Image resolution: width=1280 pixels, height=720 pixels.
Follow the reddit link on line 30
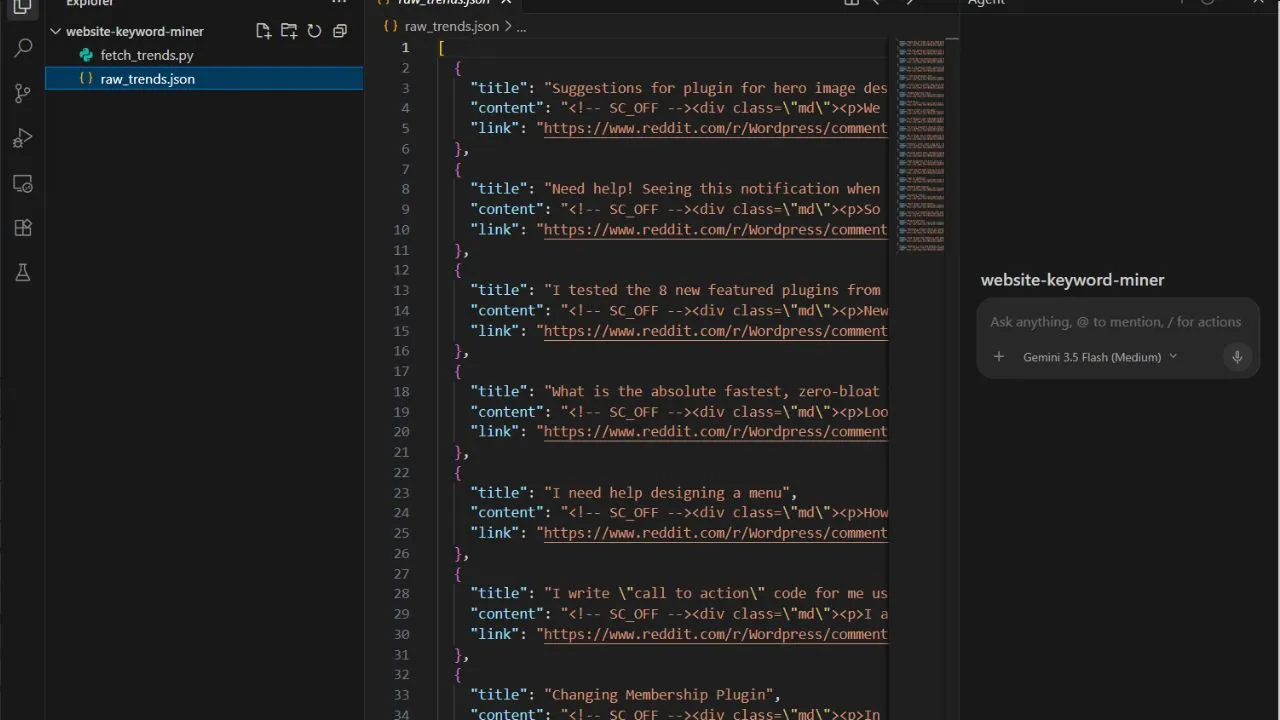point(715,634)
